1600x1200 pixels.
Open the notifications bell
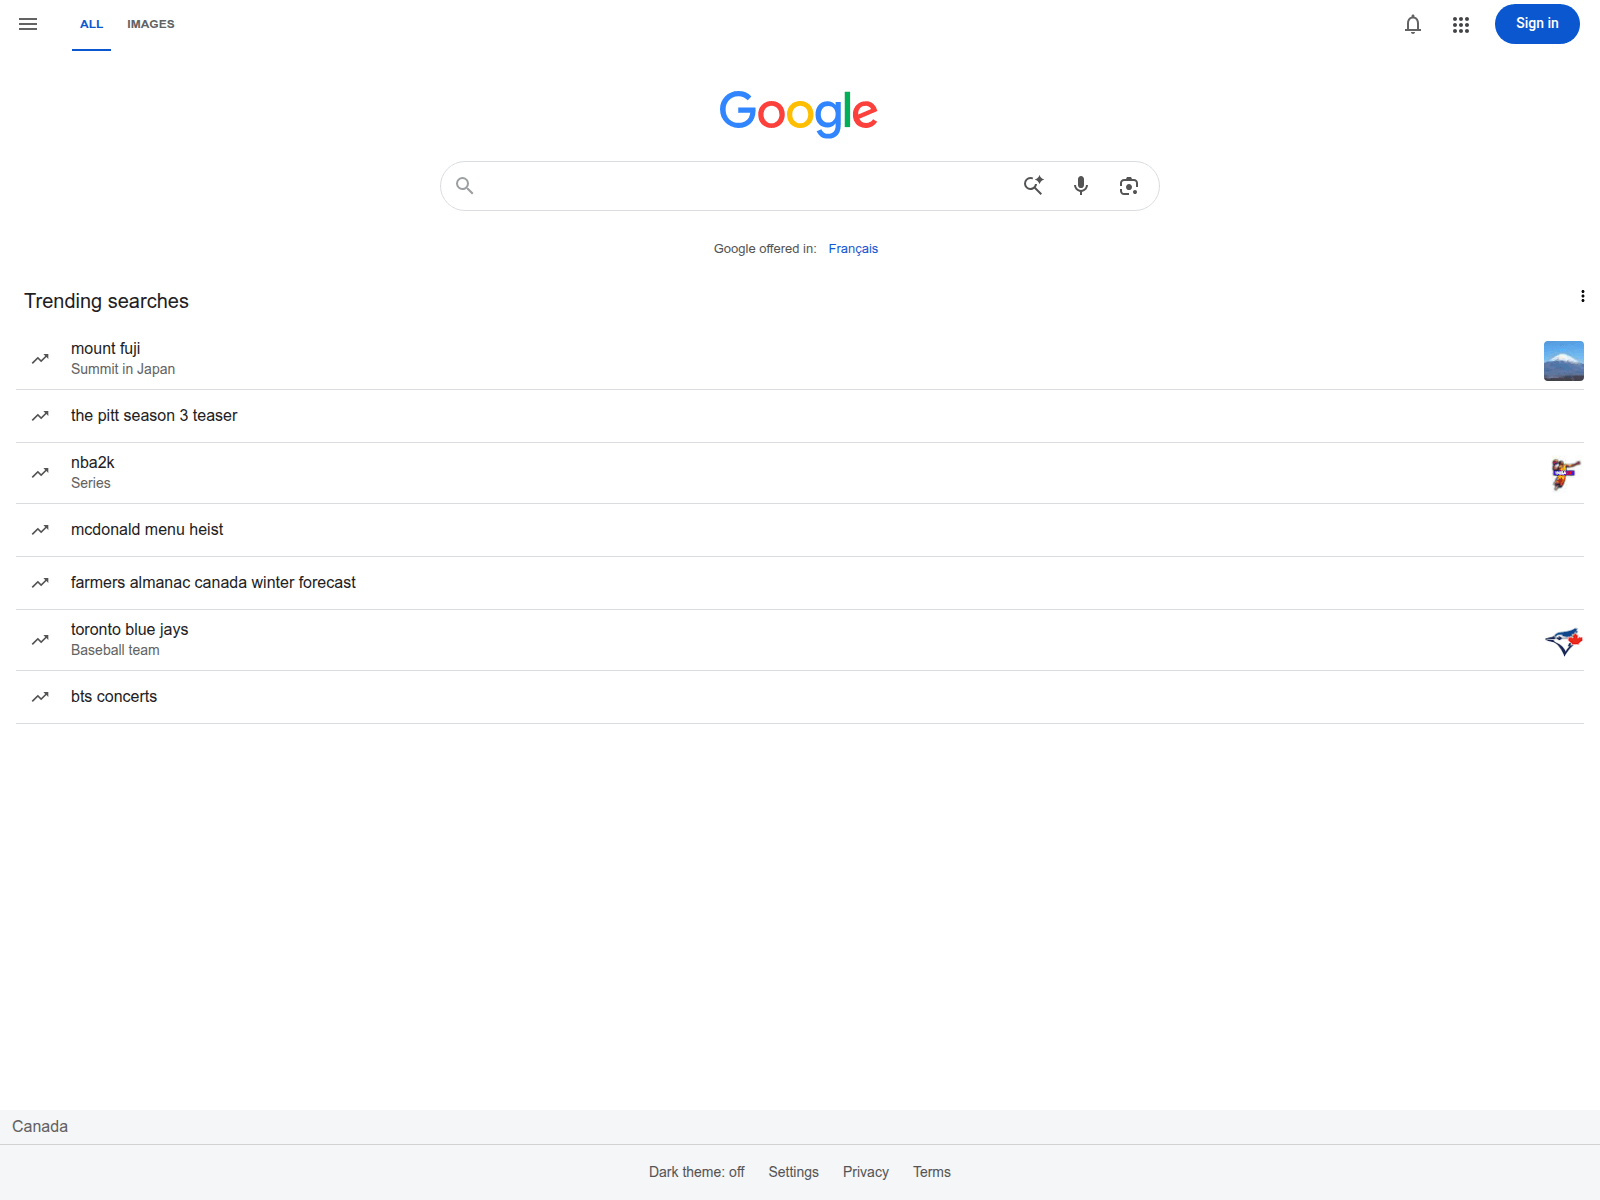(x=1413, y=24)
